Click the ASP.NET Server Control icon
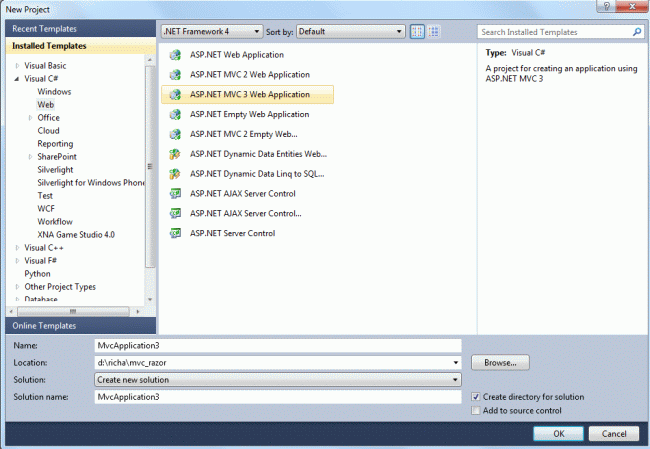The height and width of the screenshot is (449, 650). point(175,233)
